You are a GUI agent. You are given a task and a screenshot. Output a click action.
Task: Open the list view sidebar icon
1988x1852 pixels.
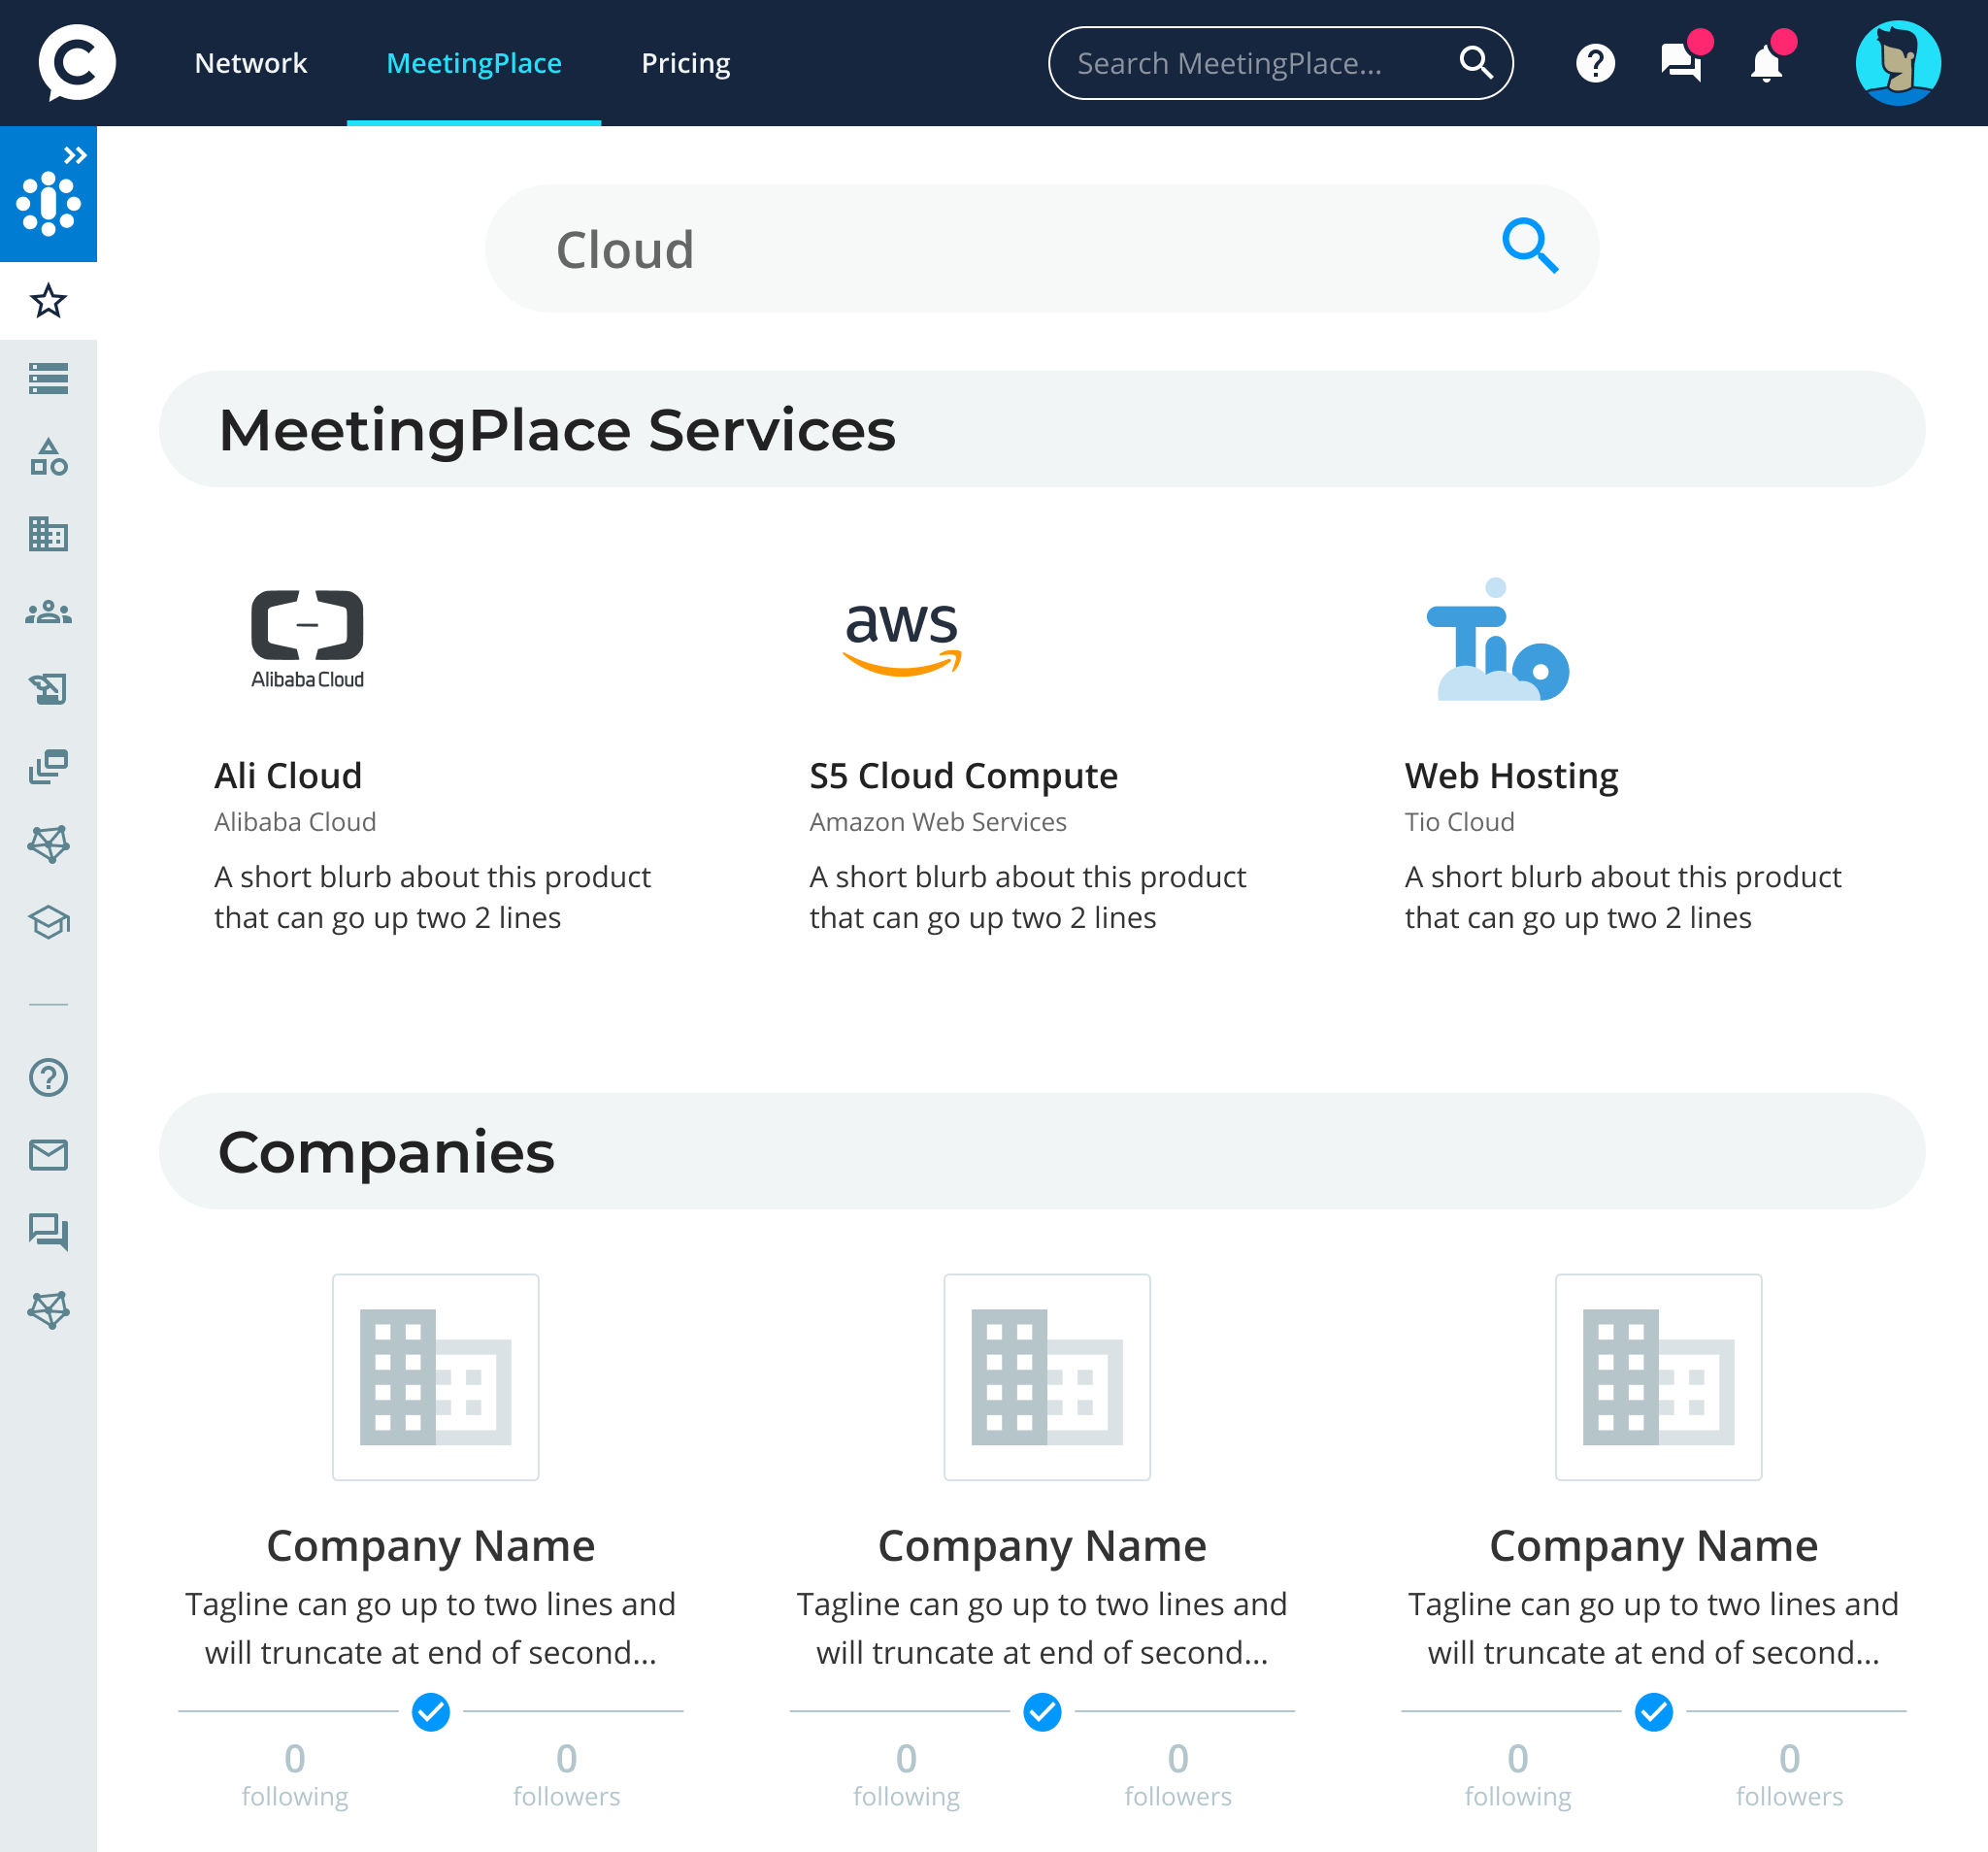point(48,379)
